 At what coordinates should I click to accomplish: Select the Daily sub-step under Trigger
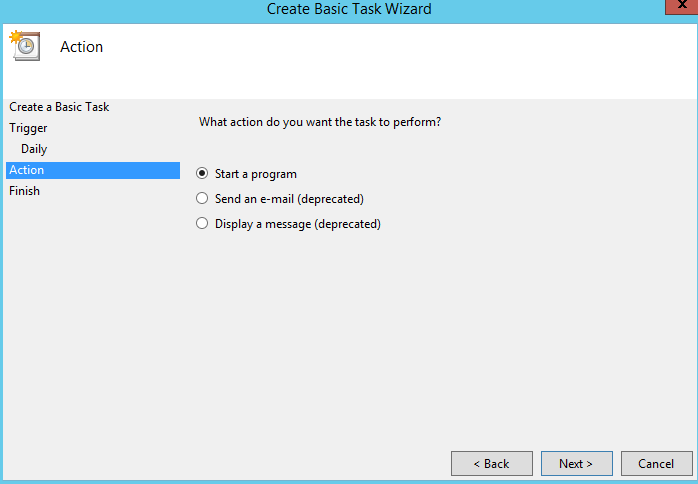34,149
